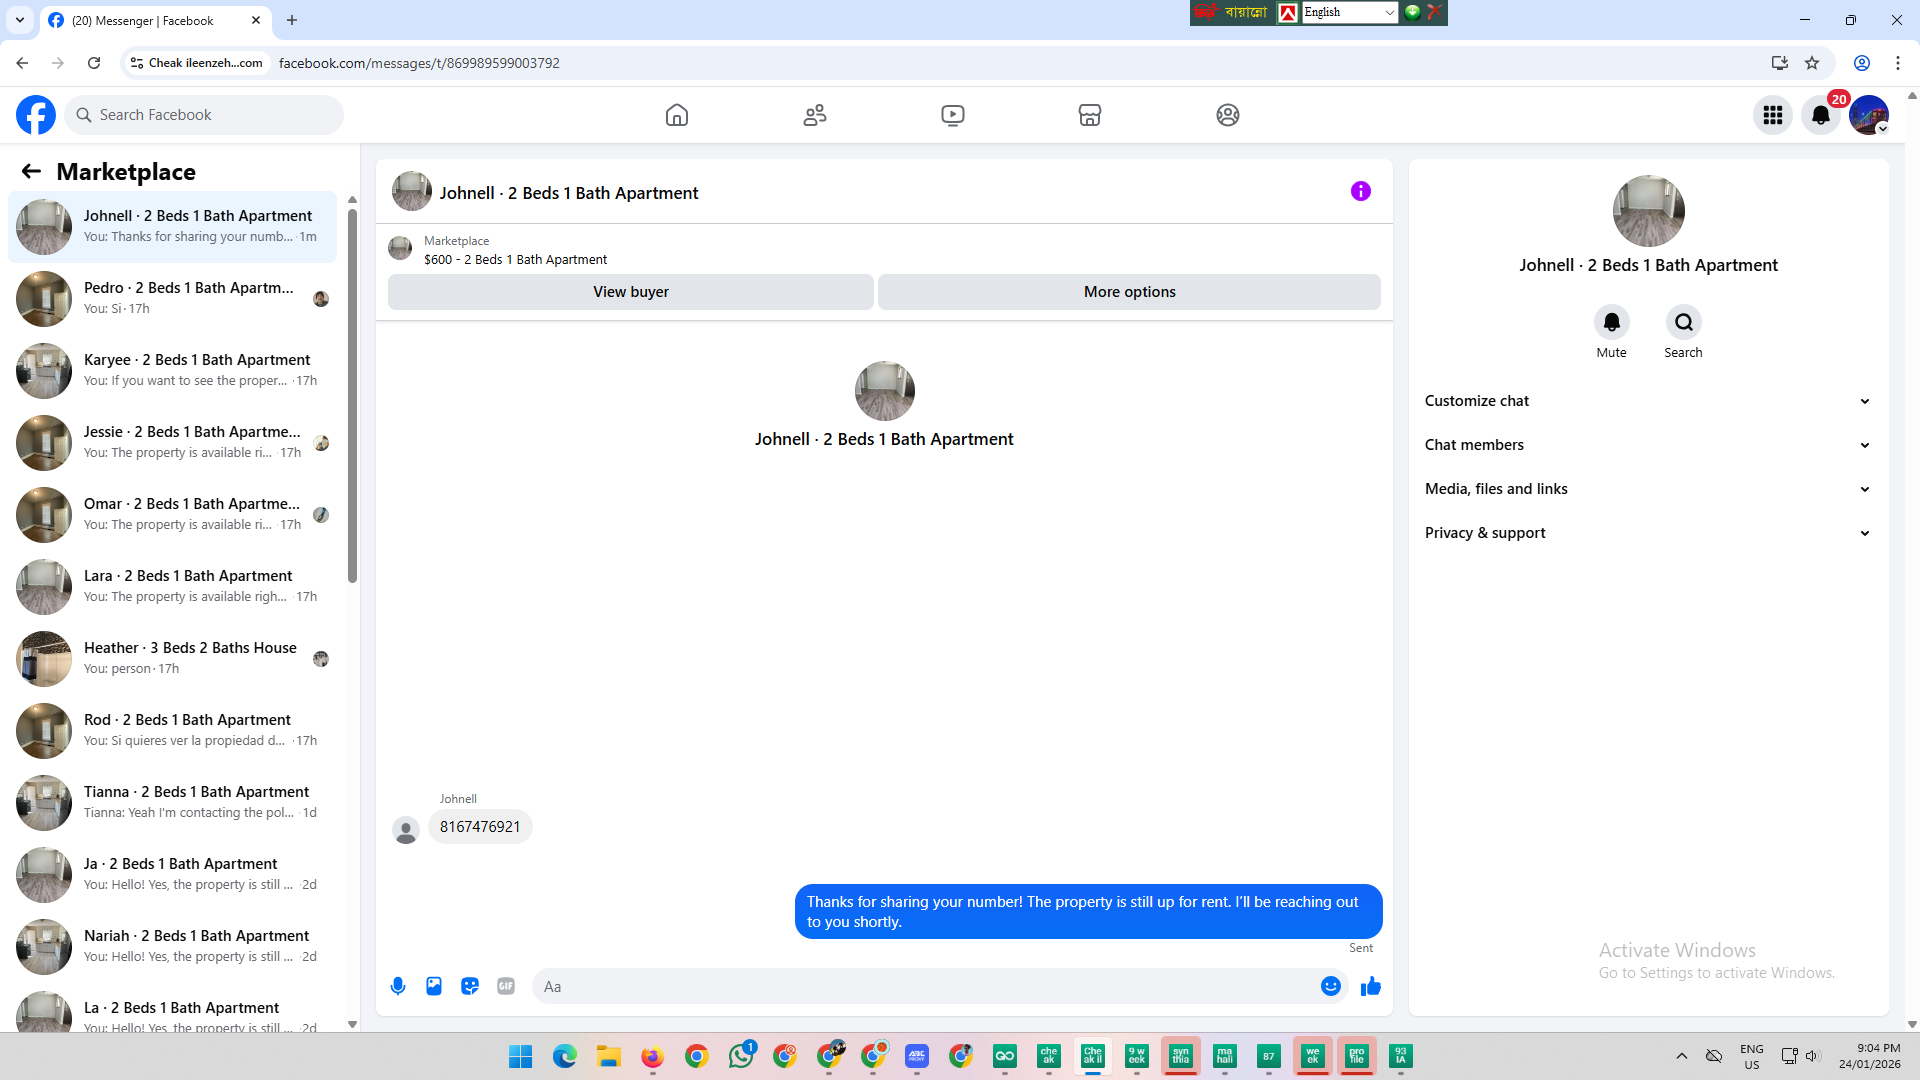Send a thumbs-up like
This screenshot has height=1080, width=1920.
[1370, 986]
